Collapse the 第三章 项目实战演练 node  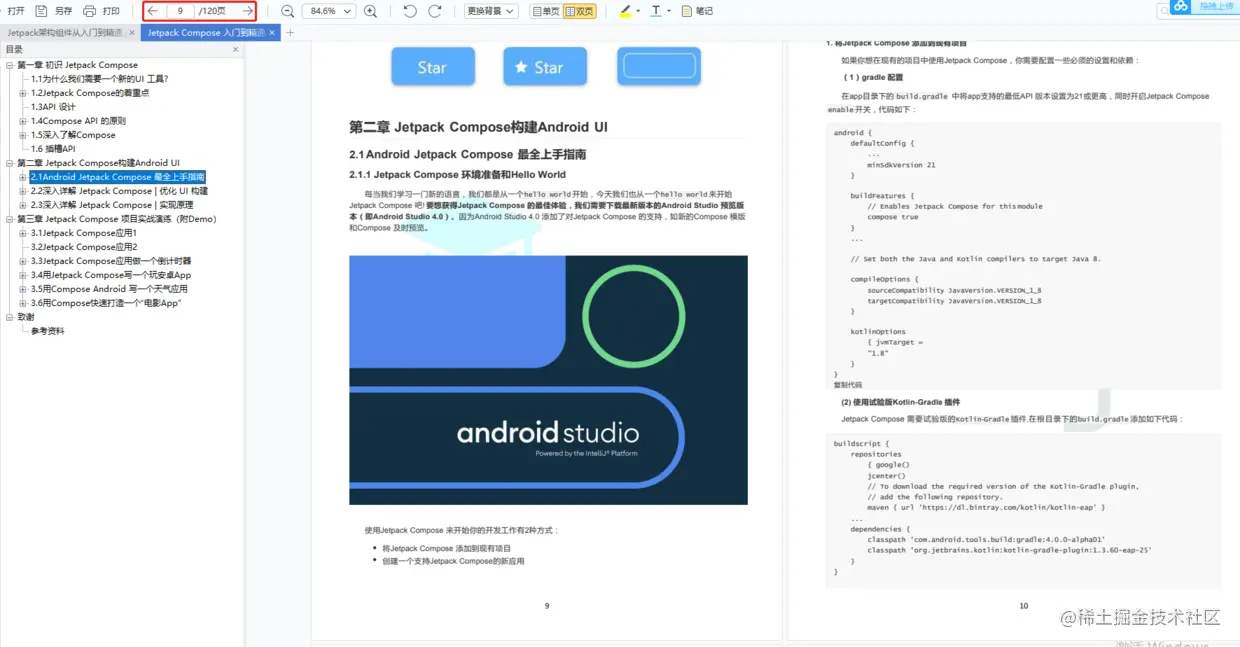click(9, 219)
